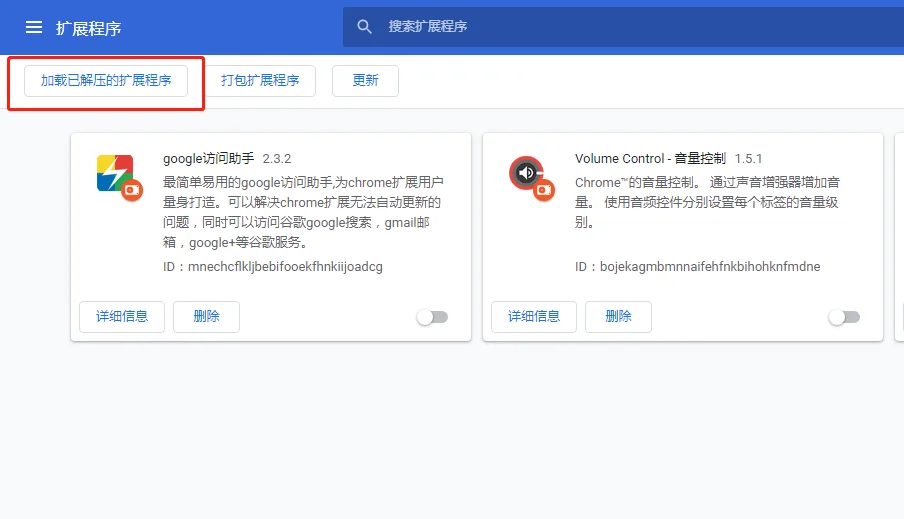Open the hamburger main menu
The image size is (904, 519).
pos(33,27)
